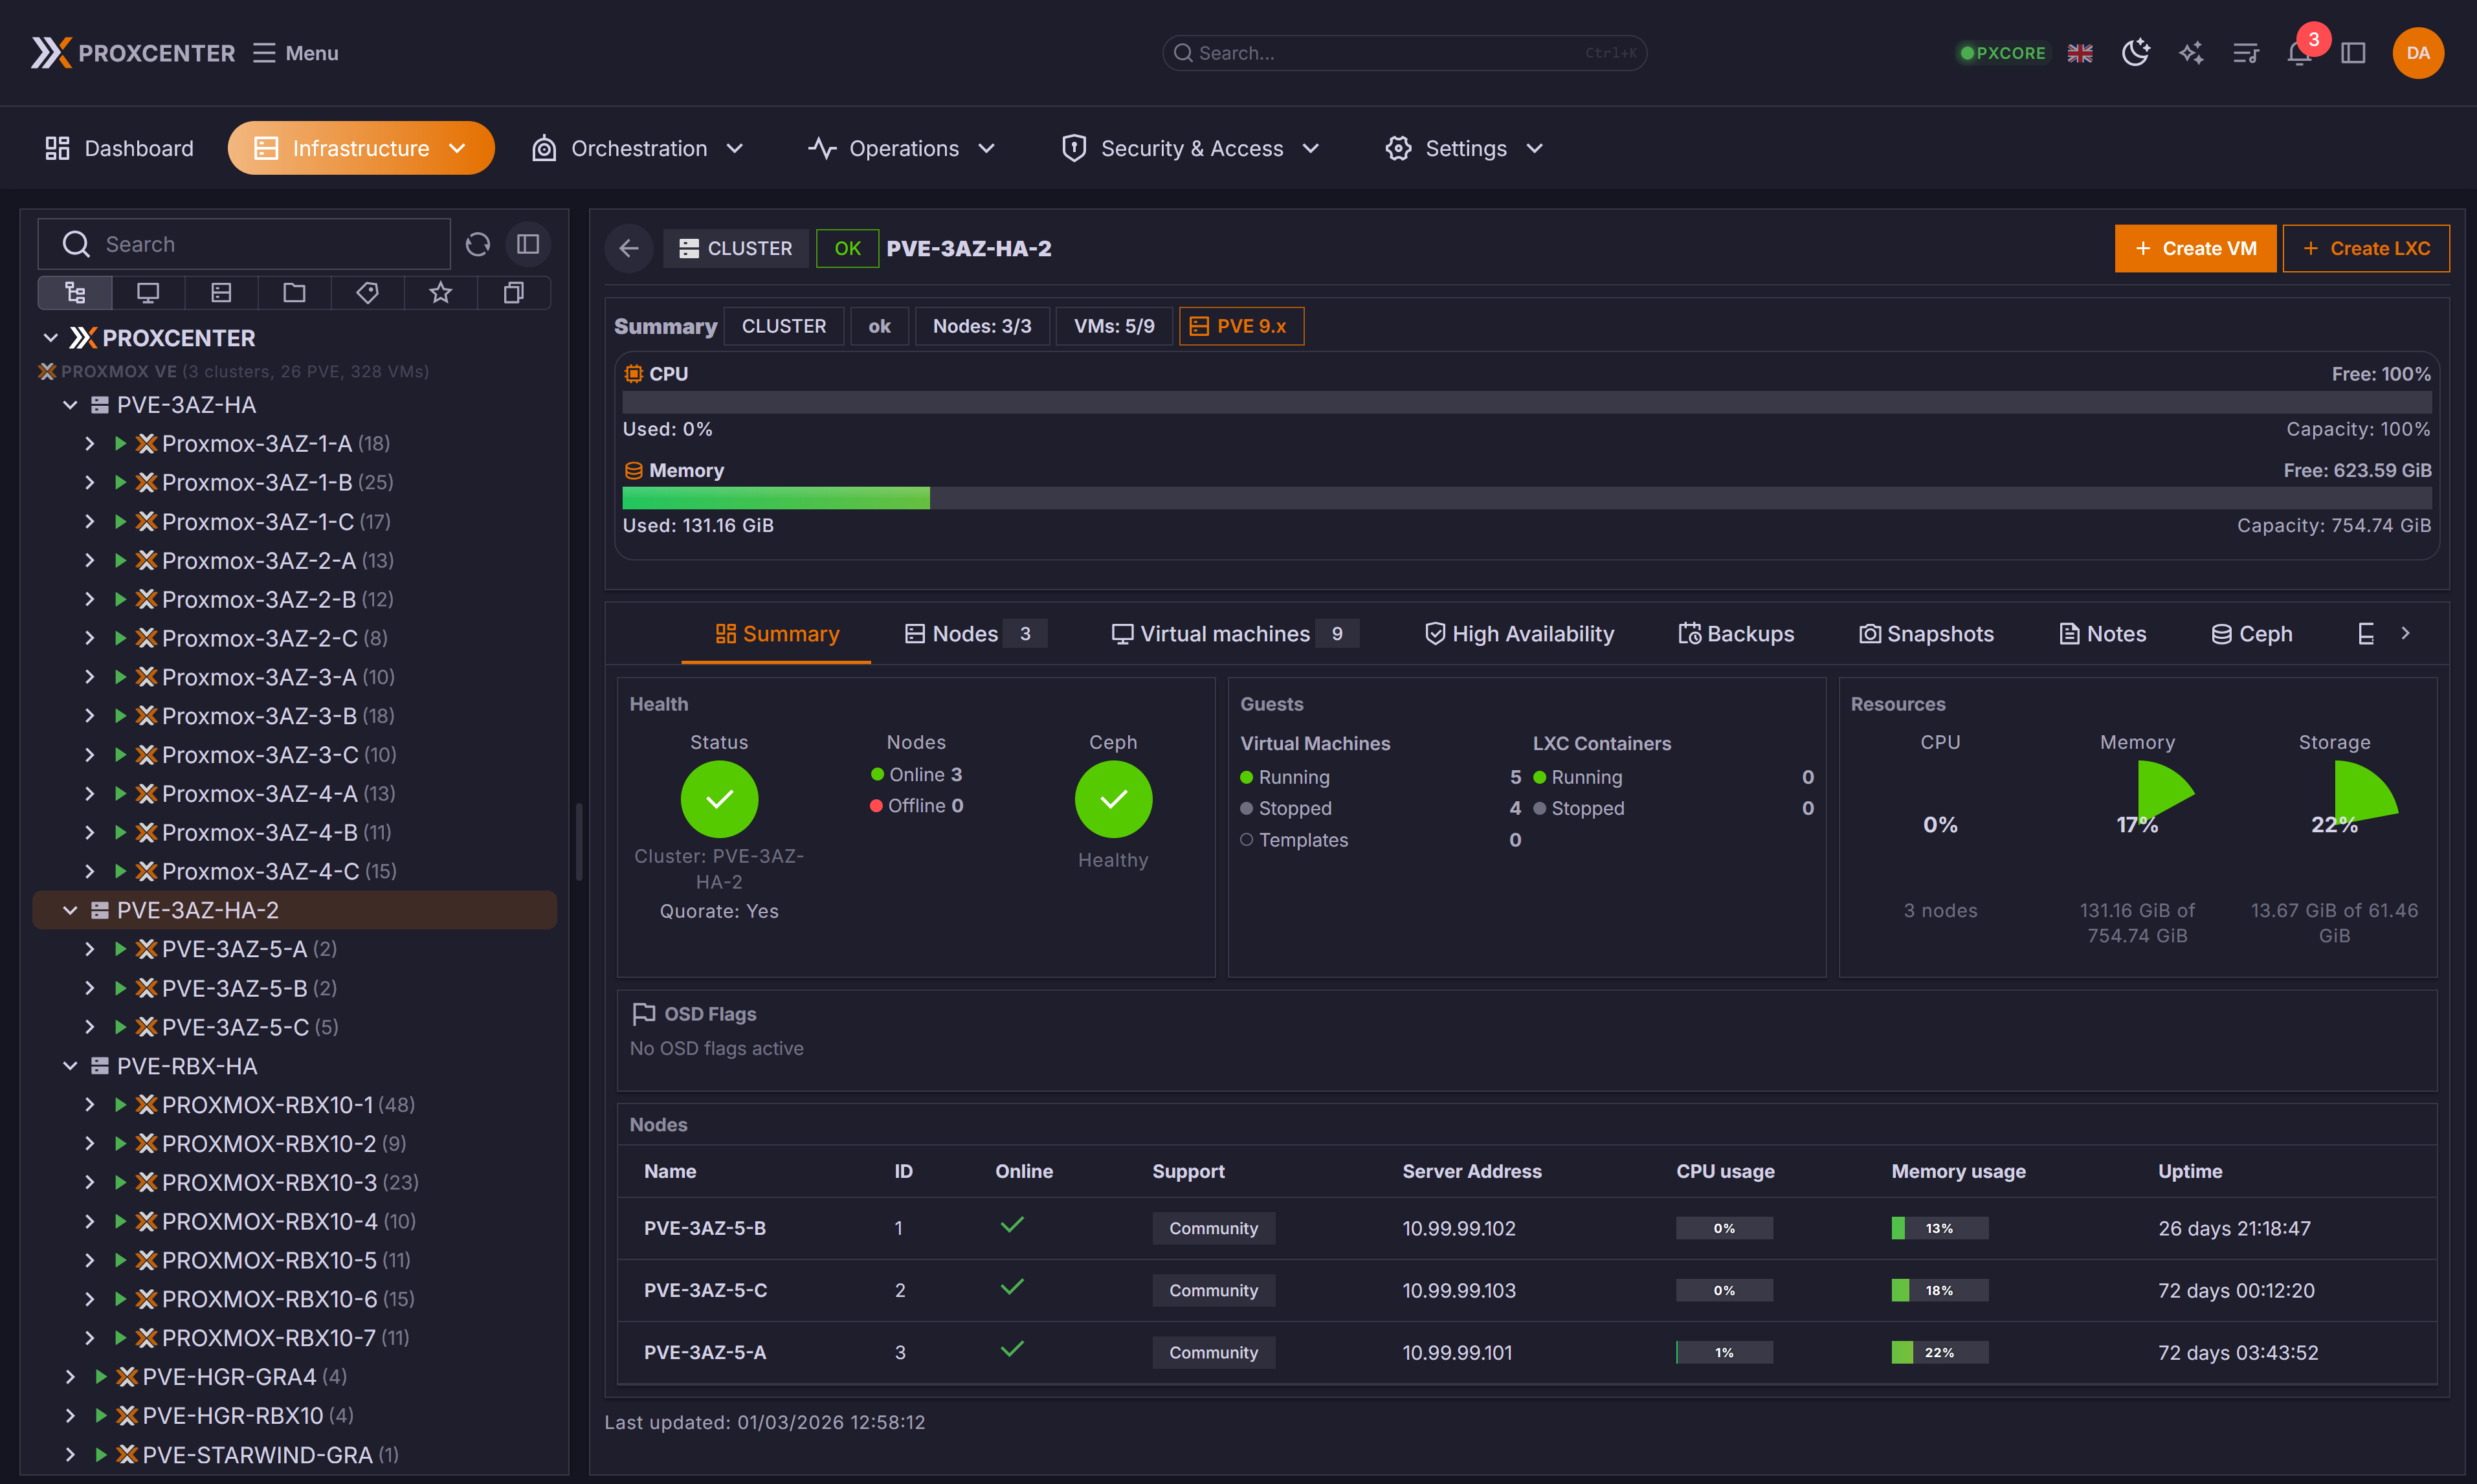Open the favorites star view in sidebar
The image size is (2477, 1484).
439,292
